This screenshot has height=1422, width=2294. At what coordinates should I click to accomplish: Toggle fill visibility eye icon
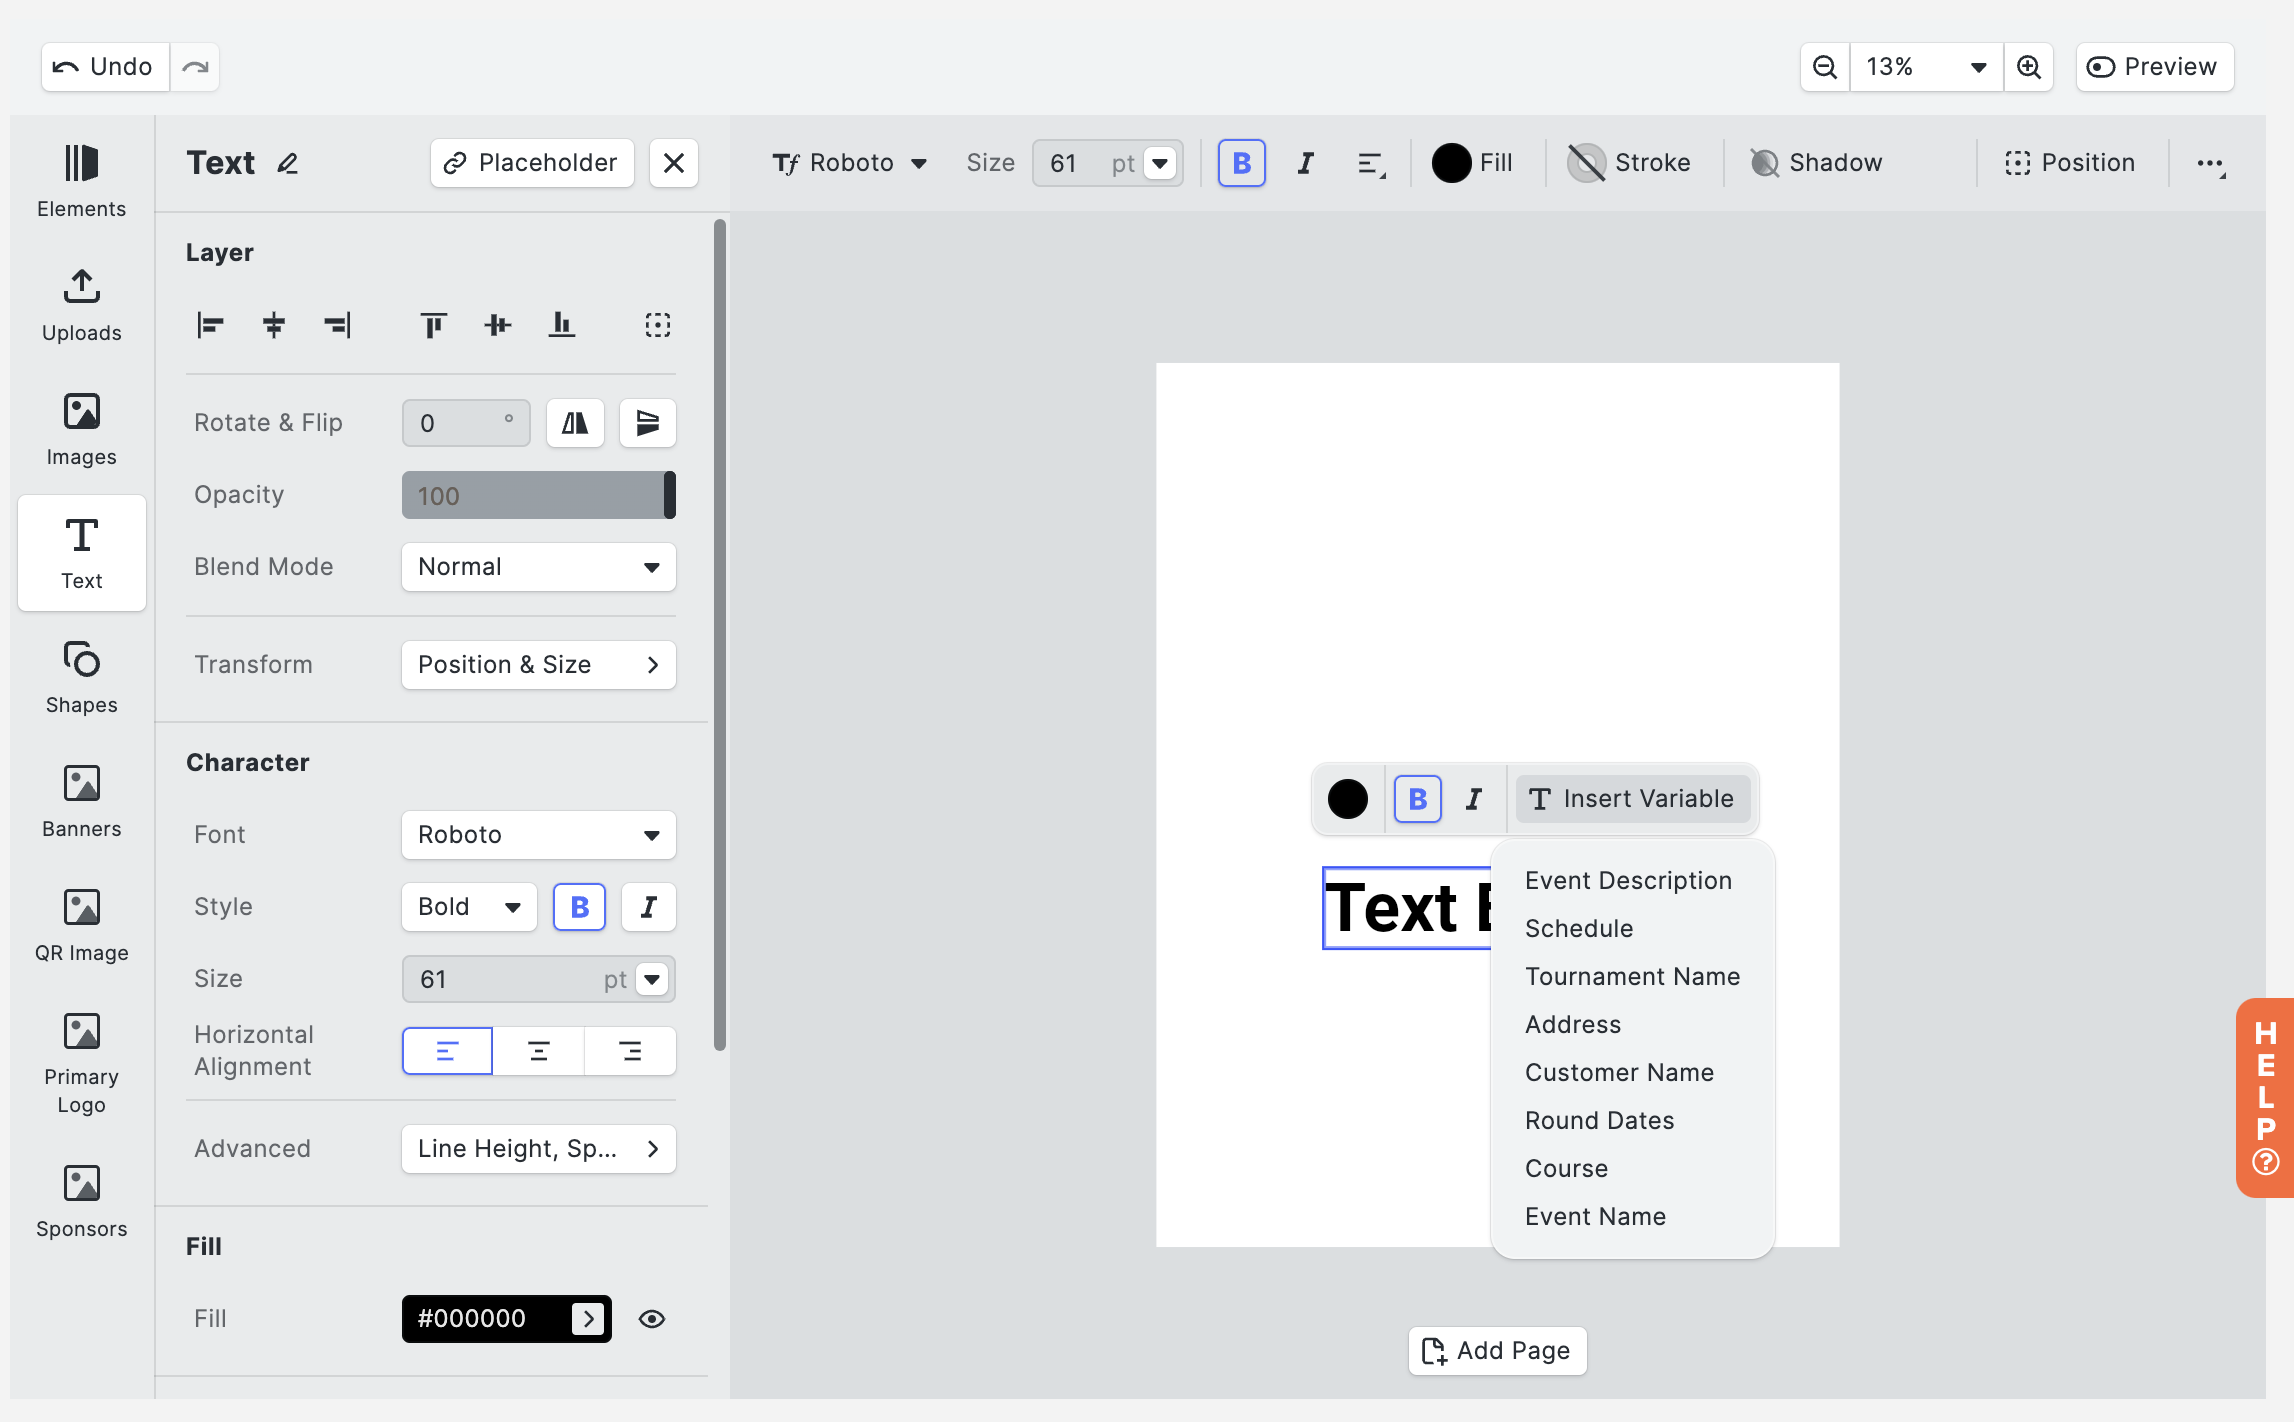click(x=652, y=1319)
